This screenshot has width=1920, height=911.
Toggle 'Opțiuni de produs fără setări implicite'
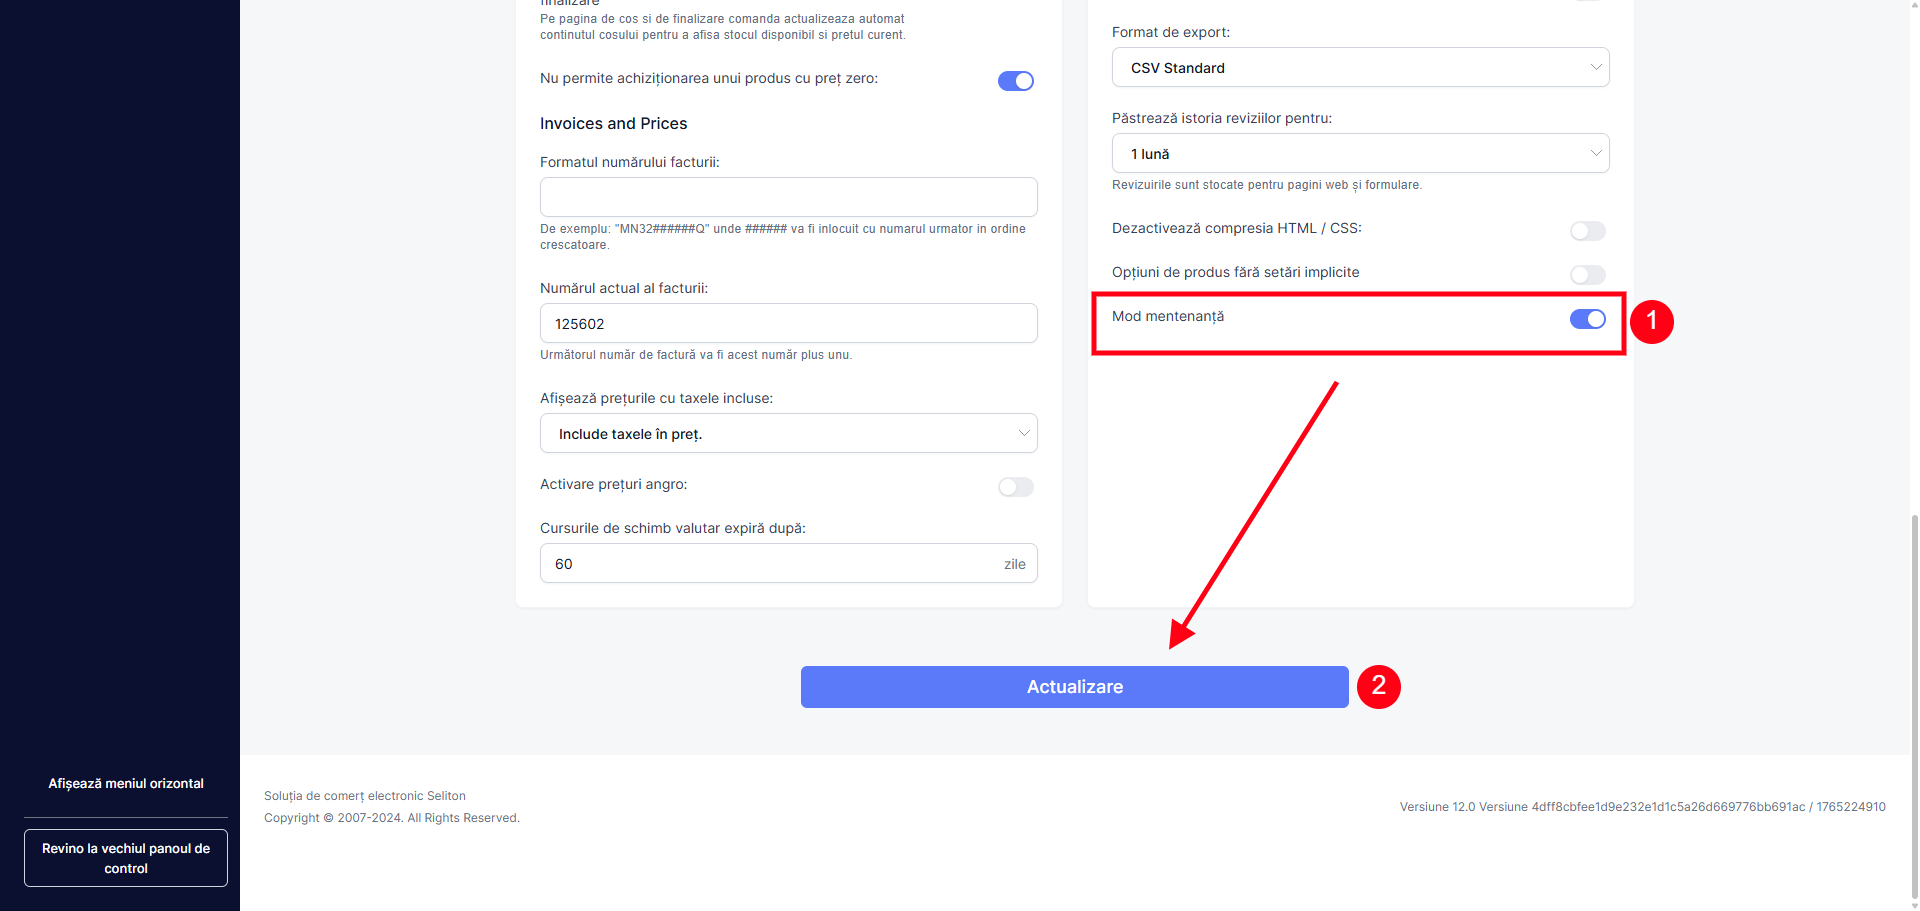pos(1587,275)
